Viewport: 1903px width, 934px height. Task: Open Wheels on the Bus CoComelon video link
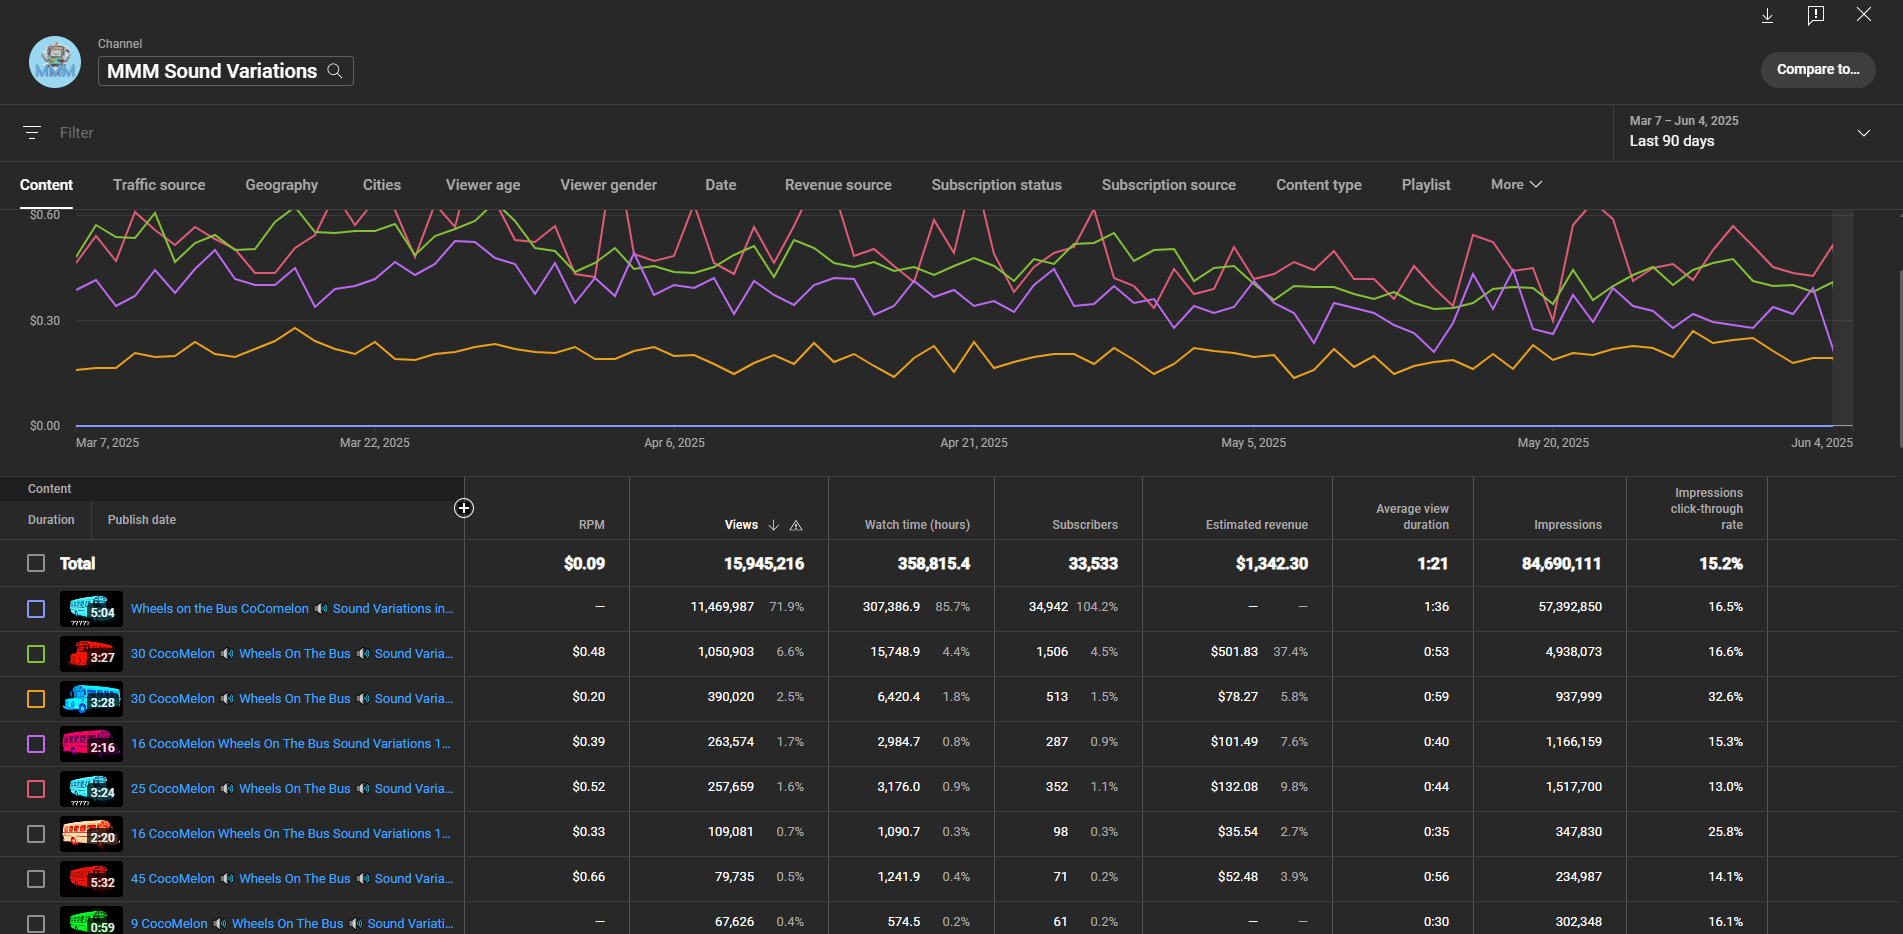pyautogui.click(x=292, y=609)
